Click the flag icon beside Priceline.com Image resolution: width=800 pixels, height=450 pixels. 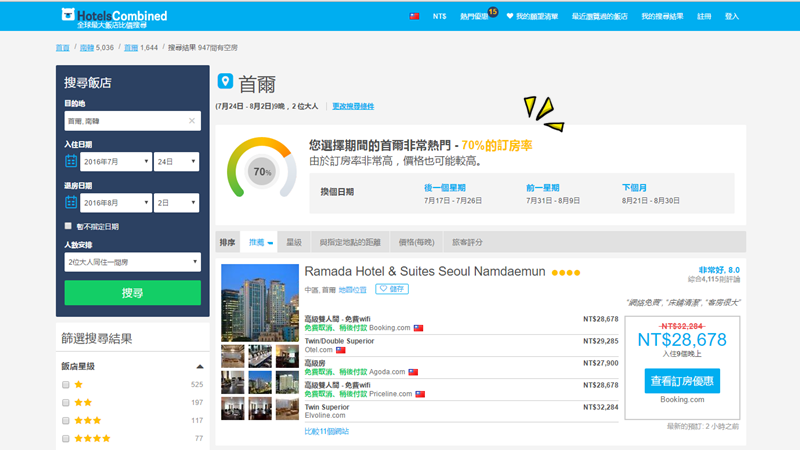tap(420, 394)
